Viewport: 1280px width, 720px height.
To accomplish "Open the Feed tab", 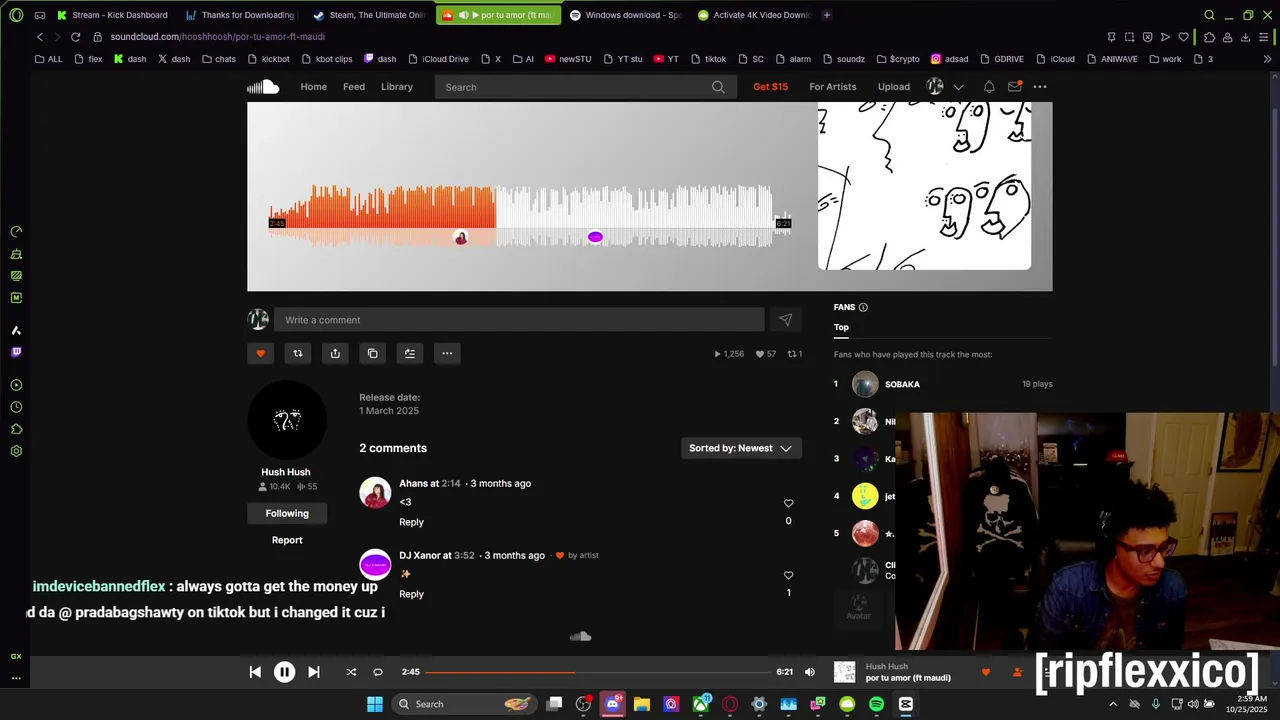I will pyautogui.click(x=354, y=87).
